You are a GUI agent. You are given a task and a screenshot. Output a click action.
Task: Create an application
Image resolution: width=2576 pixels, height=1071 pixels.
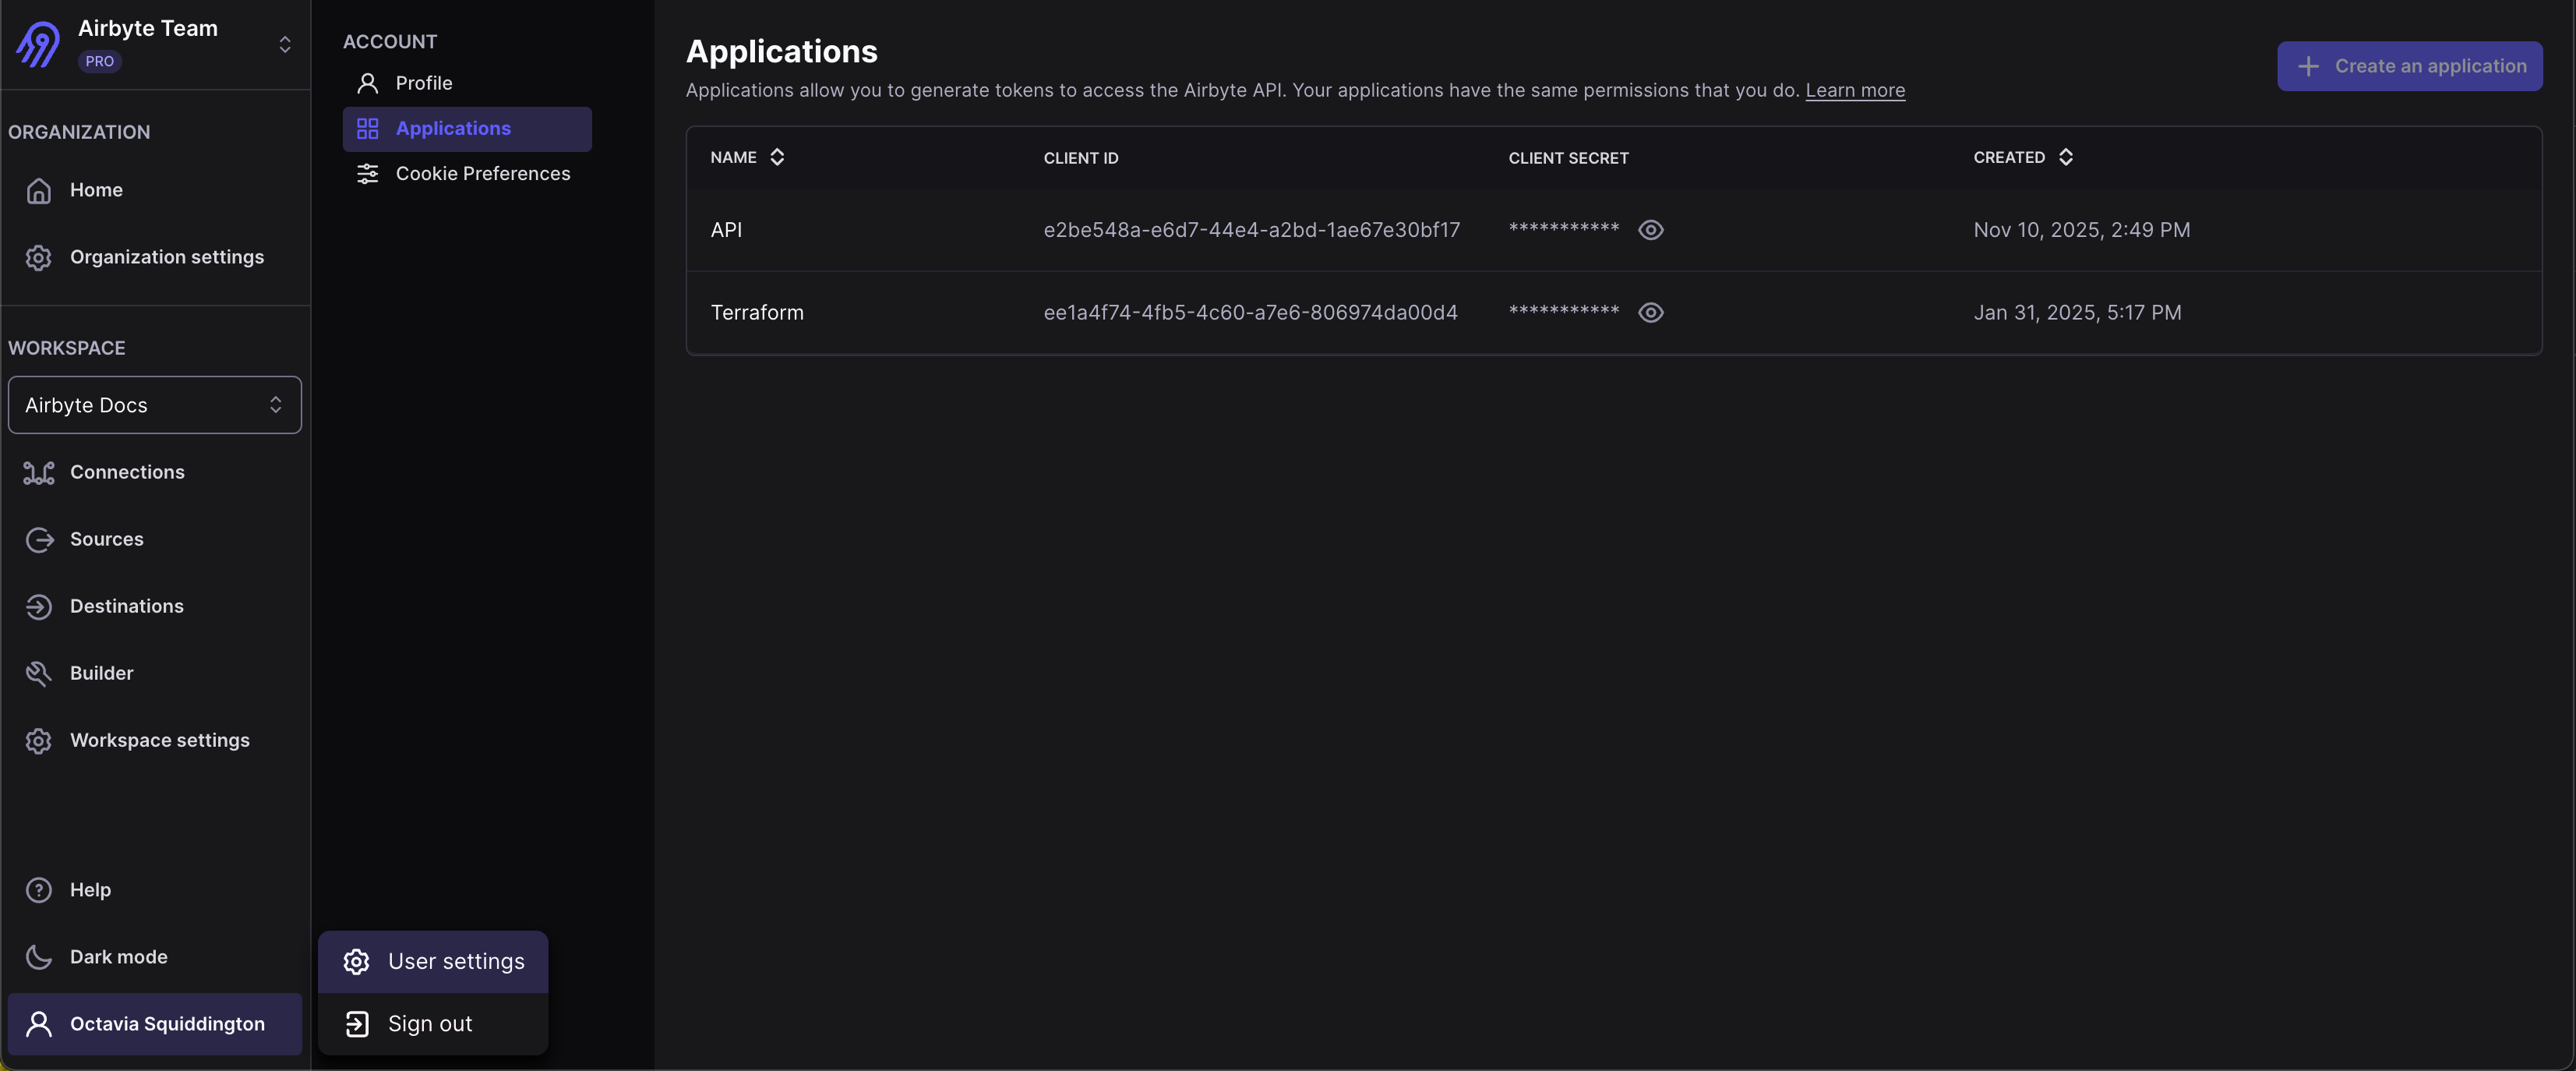[2409, 65]
